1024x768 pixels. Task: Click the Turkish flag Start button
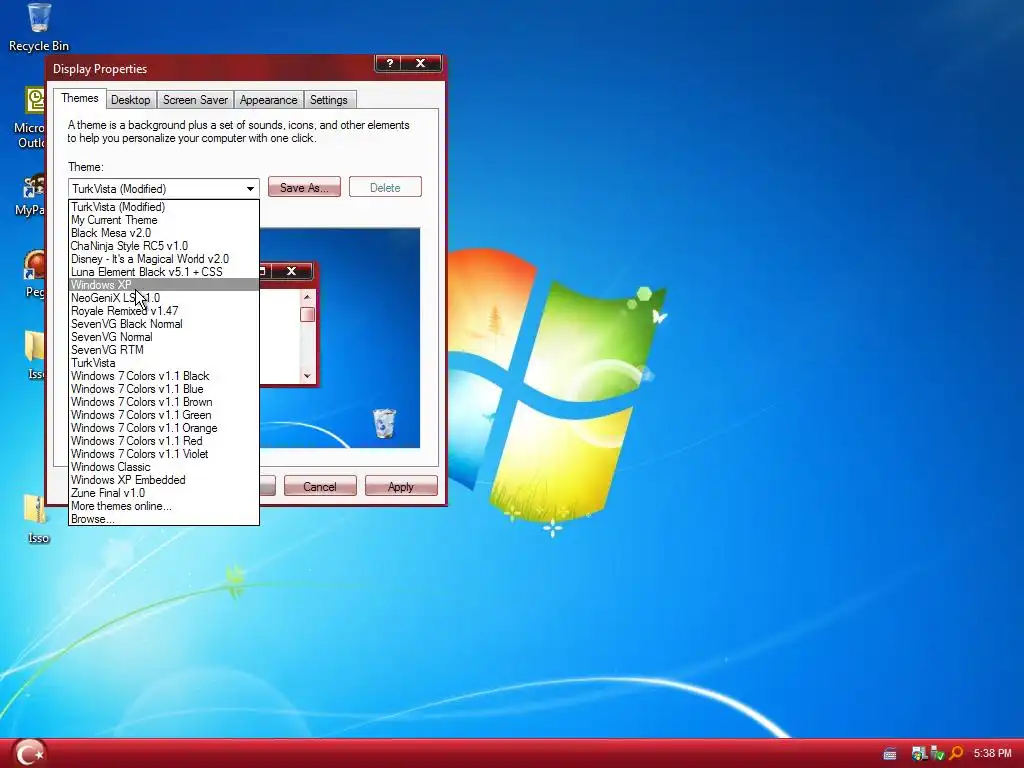point(29,753)
